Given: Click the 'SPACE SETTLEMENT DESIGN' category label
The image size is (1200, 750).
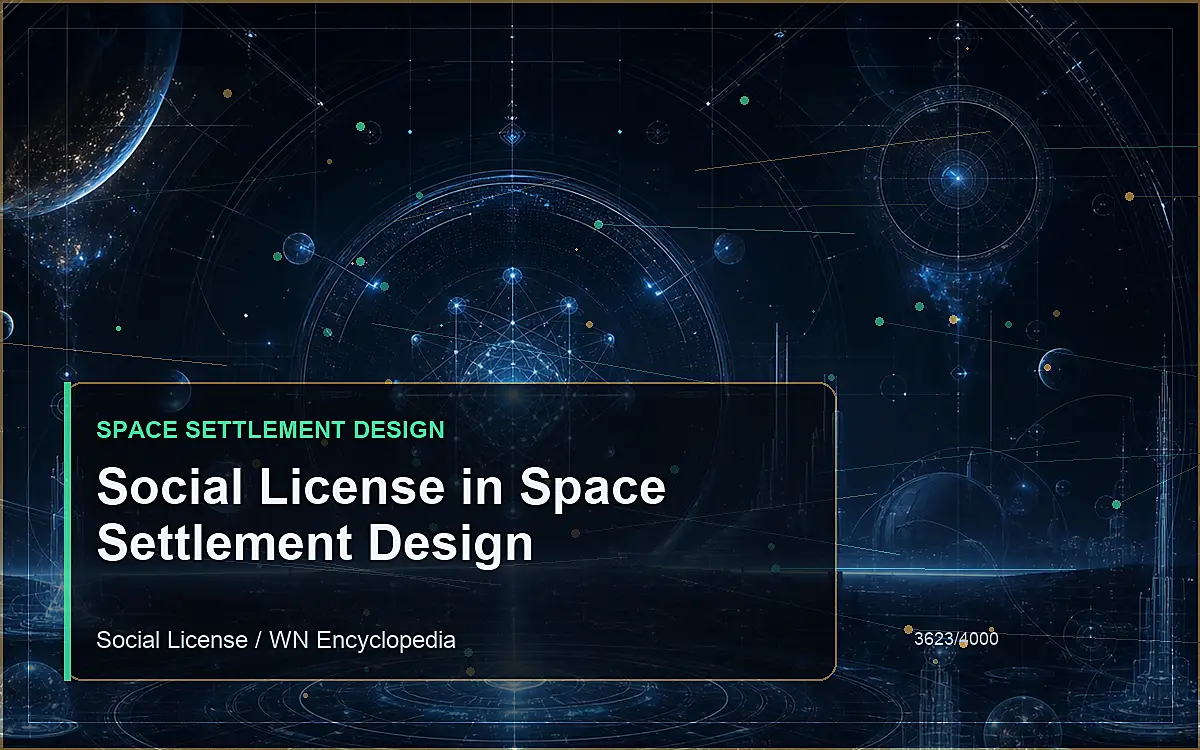Looking at the screenshot, I should coord(270,430).
